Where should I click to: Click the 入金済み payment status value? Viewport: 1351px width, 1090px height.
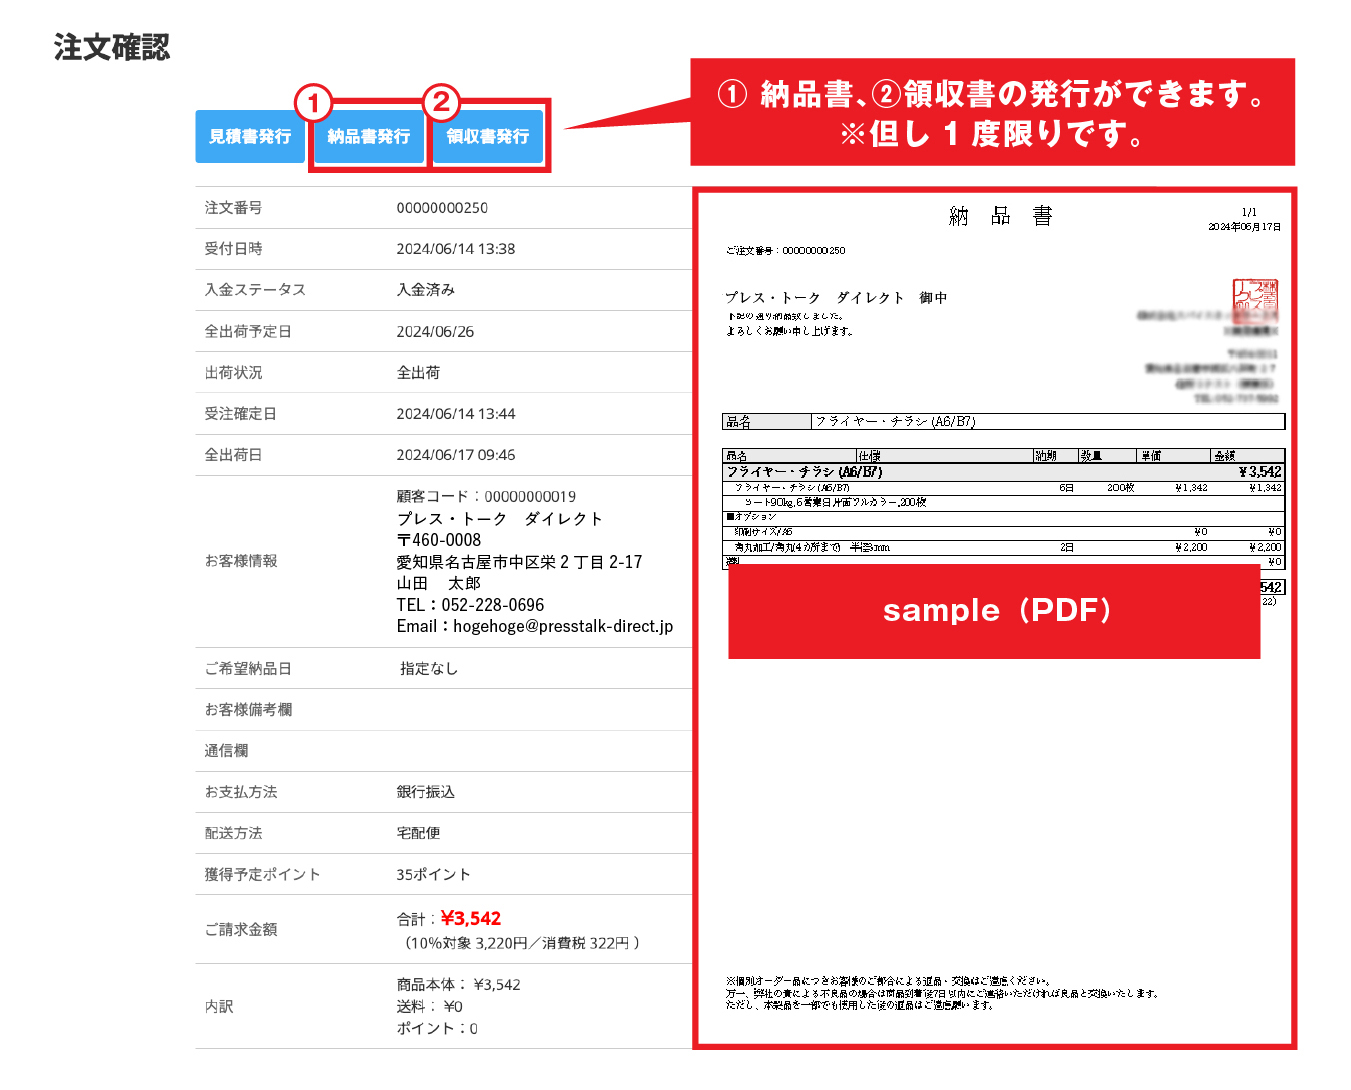tap(426, 290)
